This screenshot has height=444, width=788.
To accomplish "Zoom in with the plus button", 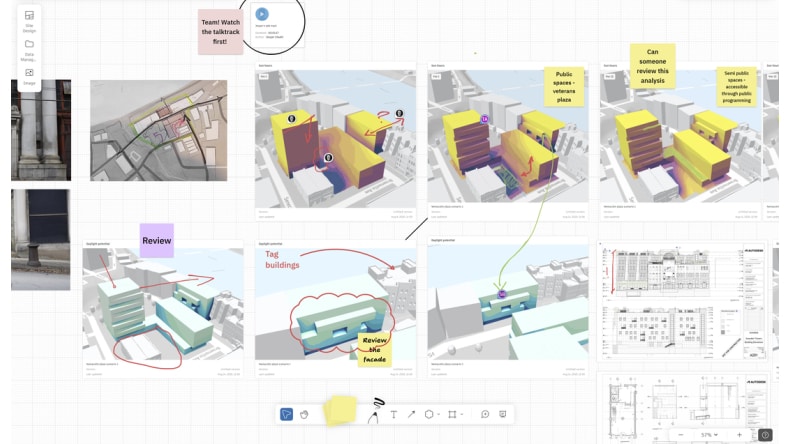I will coord(739,435).
